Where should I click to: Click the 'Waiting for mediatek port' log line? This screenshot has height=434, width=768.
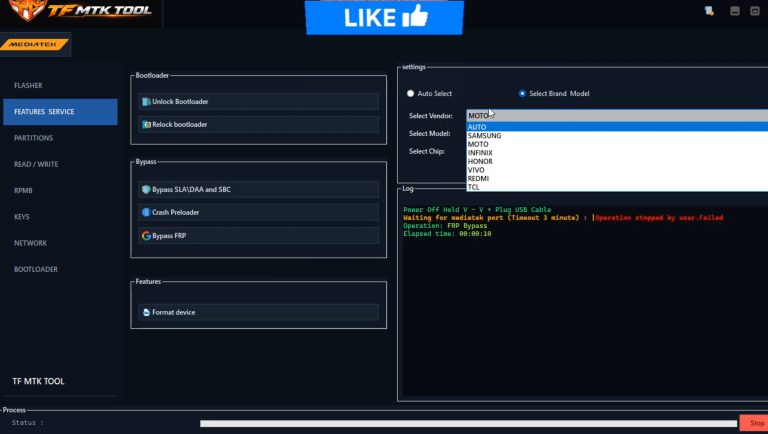pyautogui.click(x=495, y=217)
